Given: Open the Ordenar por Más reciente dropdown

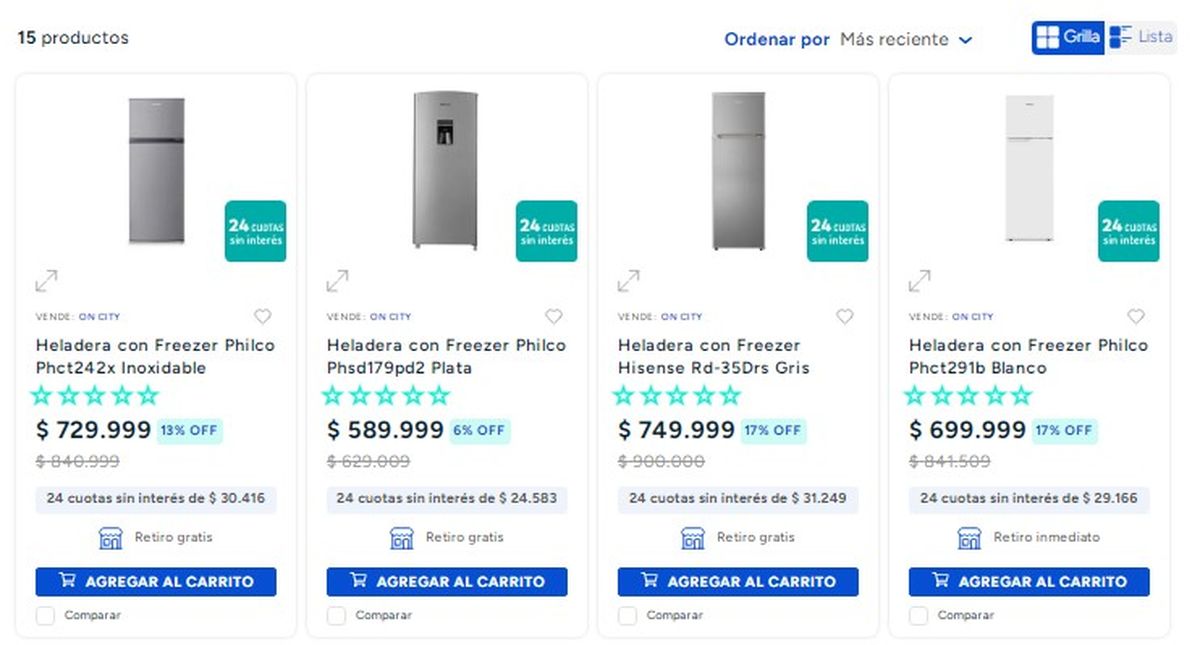Looking at the screenshot, I should tap(906, 40).
